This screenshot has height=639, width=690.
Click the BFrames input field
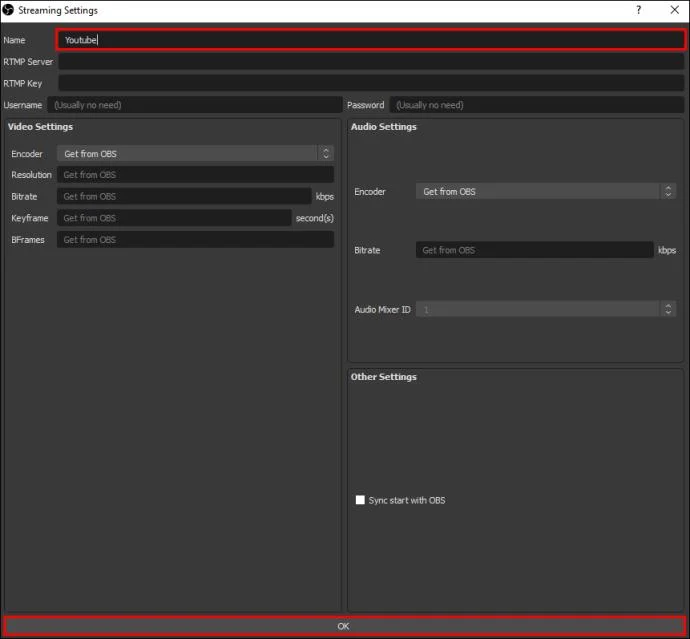click(x=195, y=239)
